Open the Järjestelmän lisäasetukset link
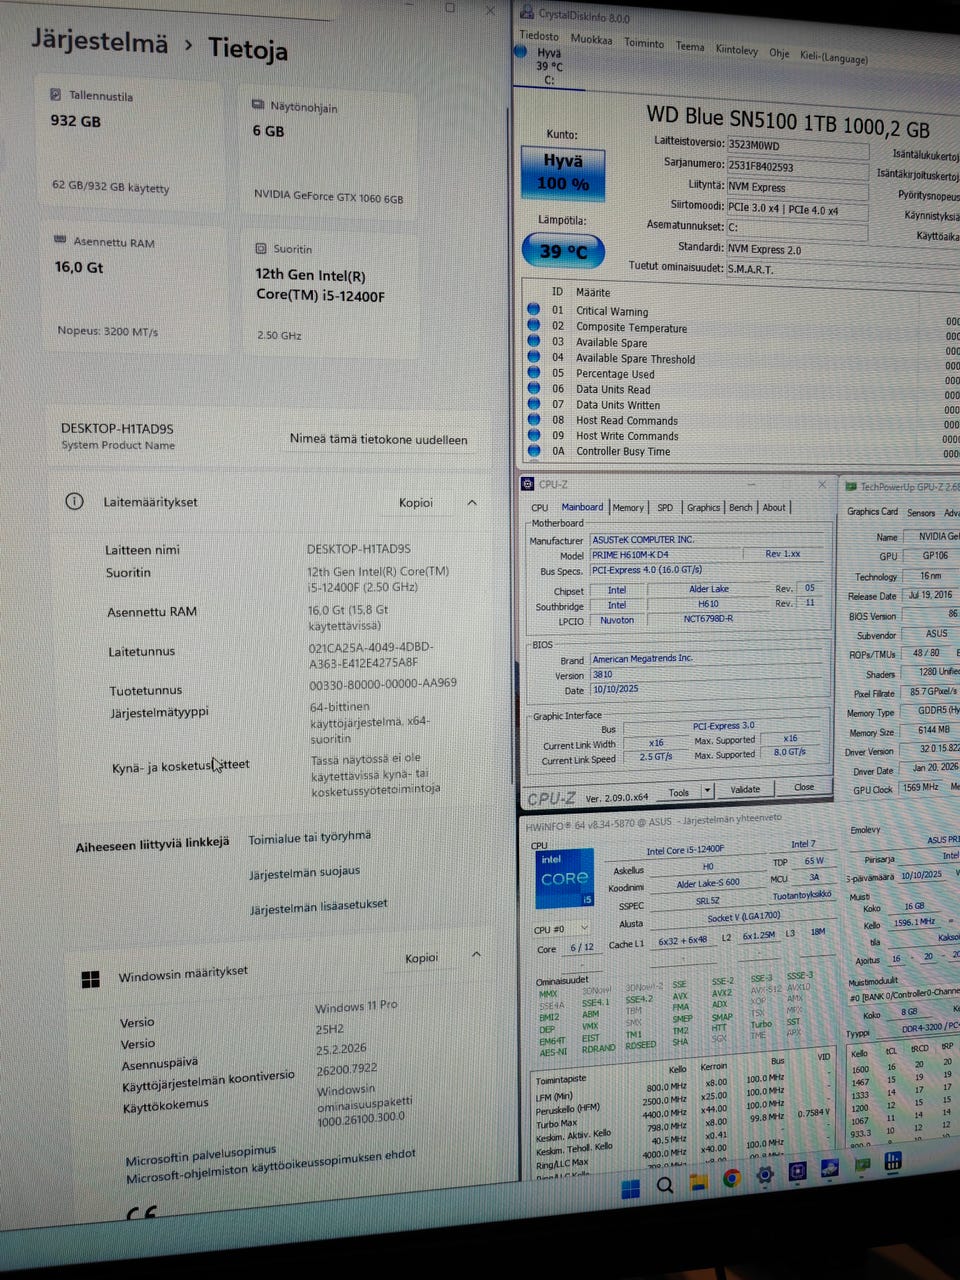Viewport: 960px width, 1280px height. point(319,907)
